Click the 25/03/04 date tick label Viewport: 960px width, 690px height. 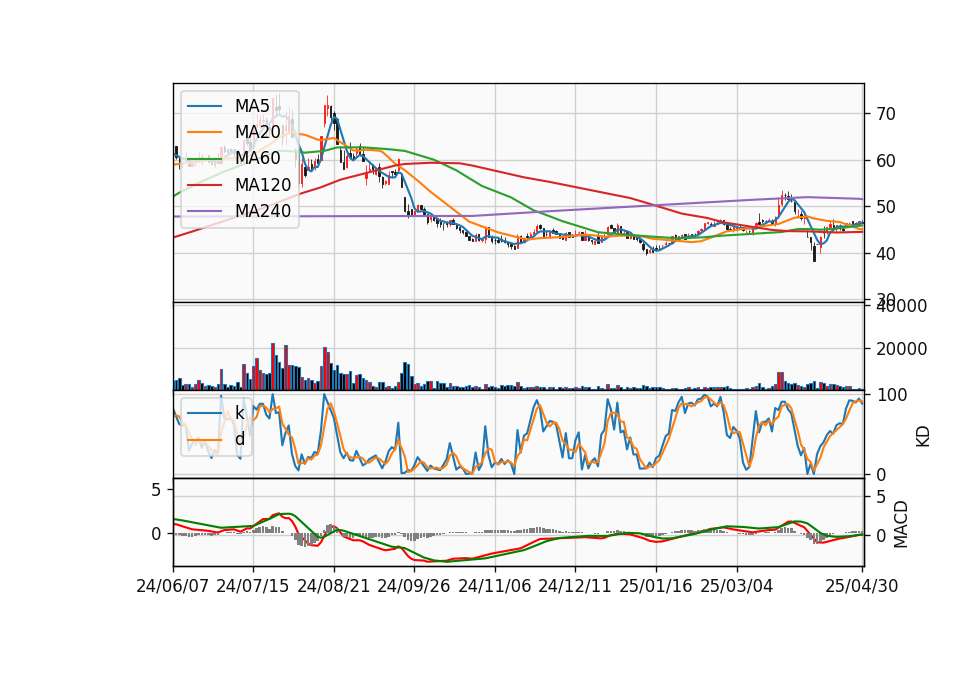[737, 586]
